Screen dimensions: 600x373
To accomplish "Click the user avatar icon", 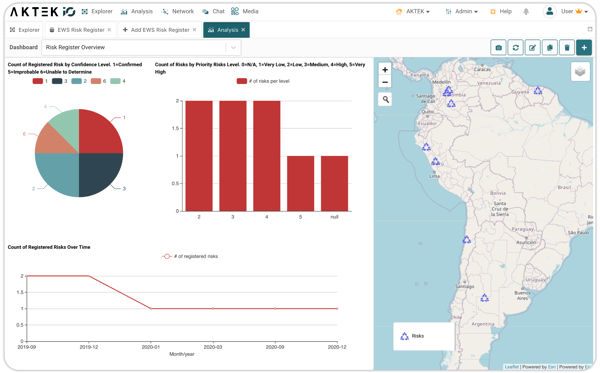I will coord(549,11).
